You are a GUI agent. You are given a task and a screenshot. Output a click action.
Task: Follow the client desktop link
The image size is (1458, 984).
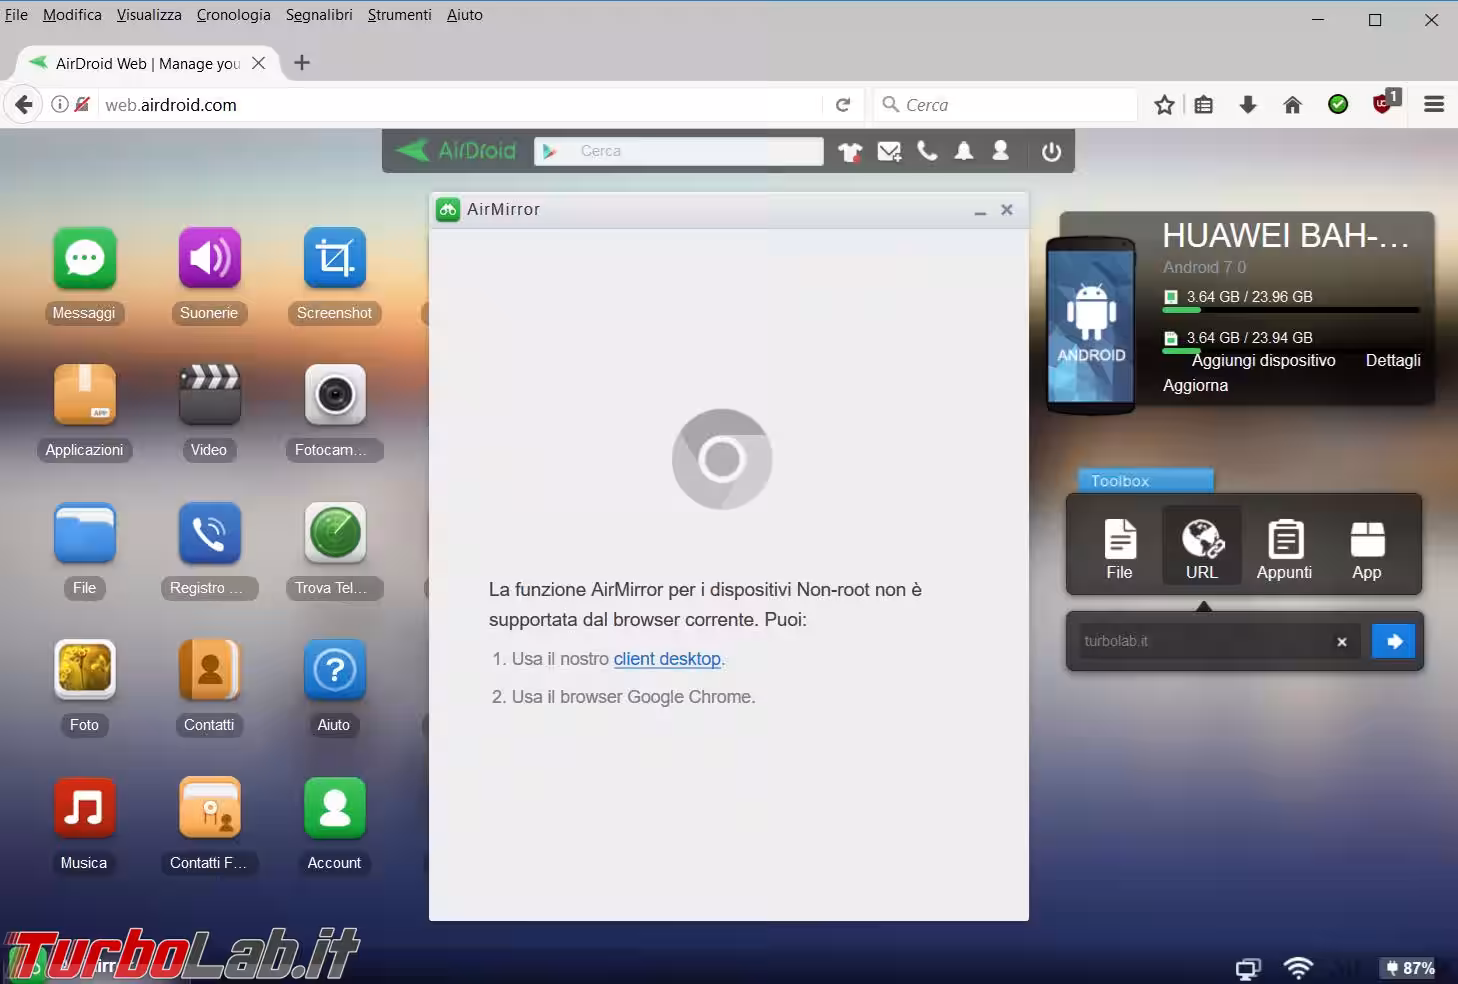(x=667, y=659)
